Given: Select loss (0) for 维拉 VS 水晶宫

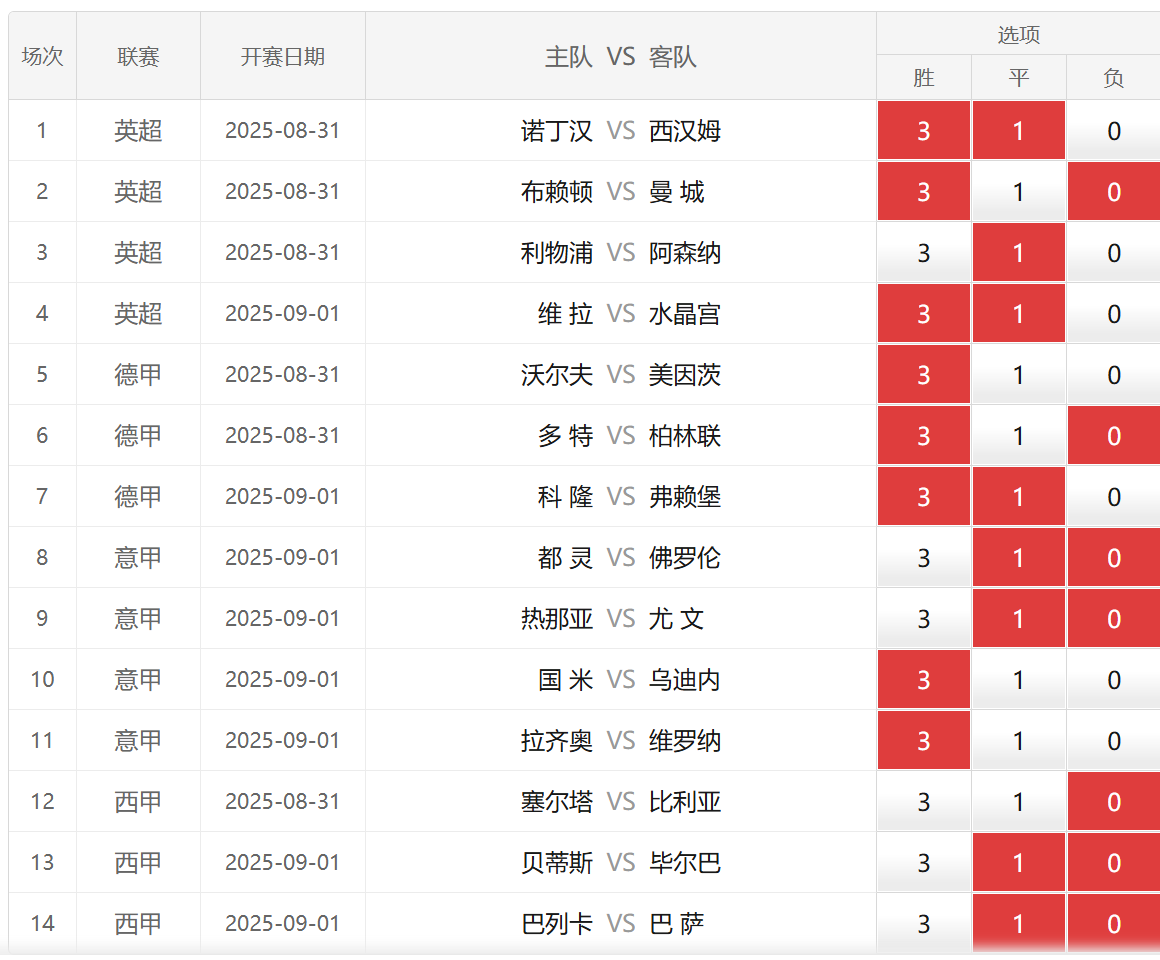Looking at the screenshot, I should 1114,314.
